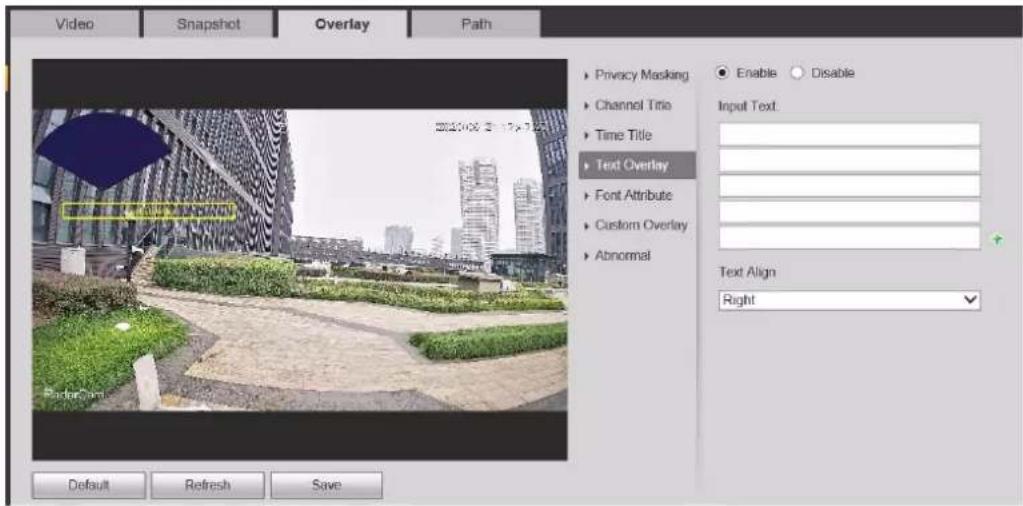Click the blue privacy mask shape in preview
This screenshot has width=1023, height=506.
coord(103,151)
